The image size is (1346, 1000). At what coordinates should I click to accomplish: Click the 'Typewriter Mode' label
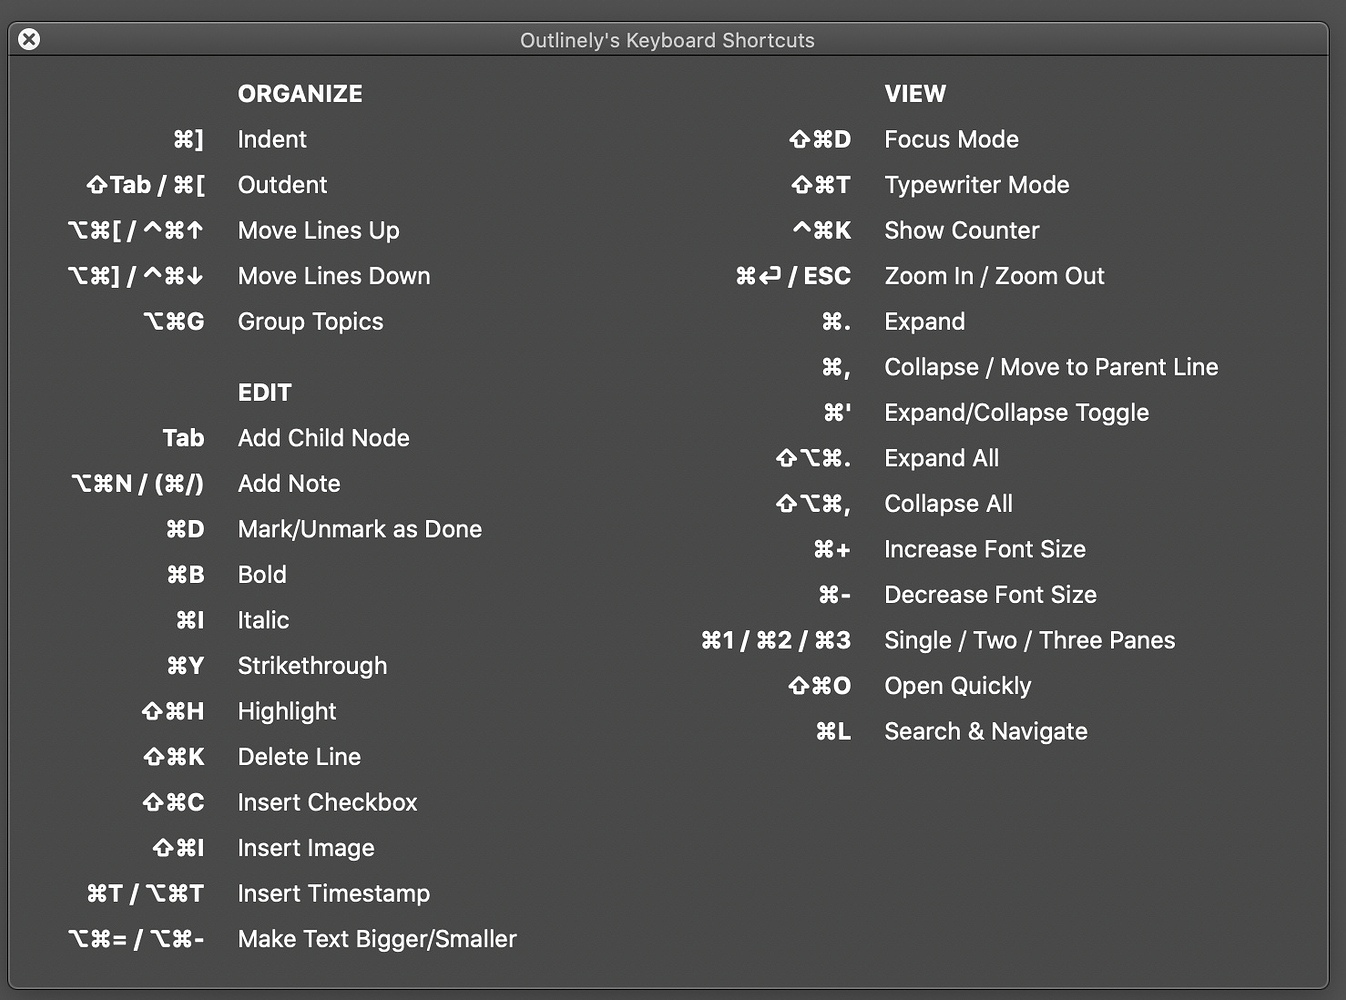tap(977, 185)
